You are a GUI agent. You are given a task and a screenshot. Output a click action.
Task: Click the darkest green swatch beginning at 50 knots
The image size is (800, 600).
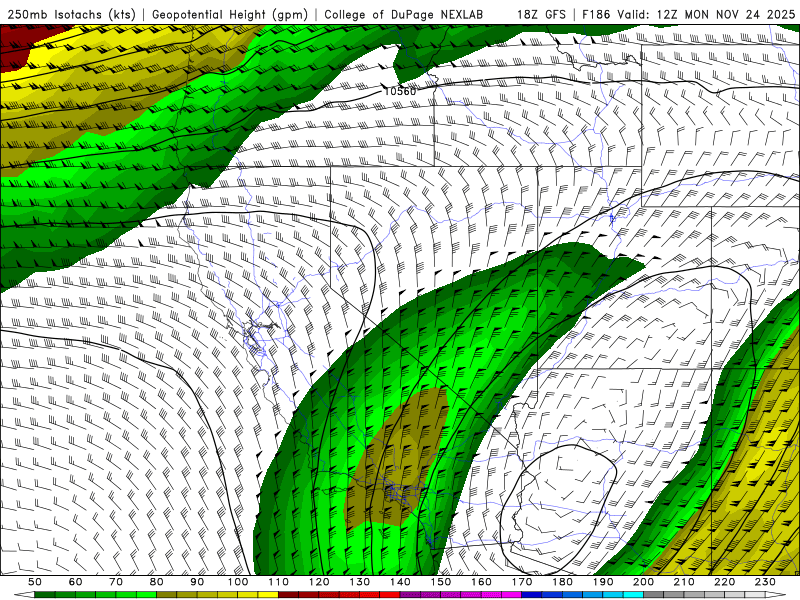(x=45, y=595)
